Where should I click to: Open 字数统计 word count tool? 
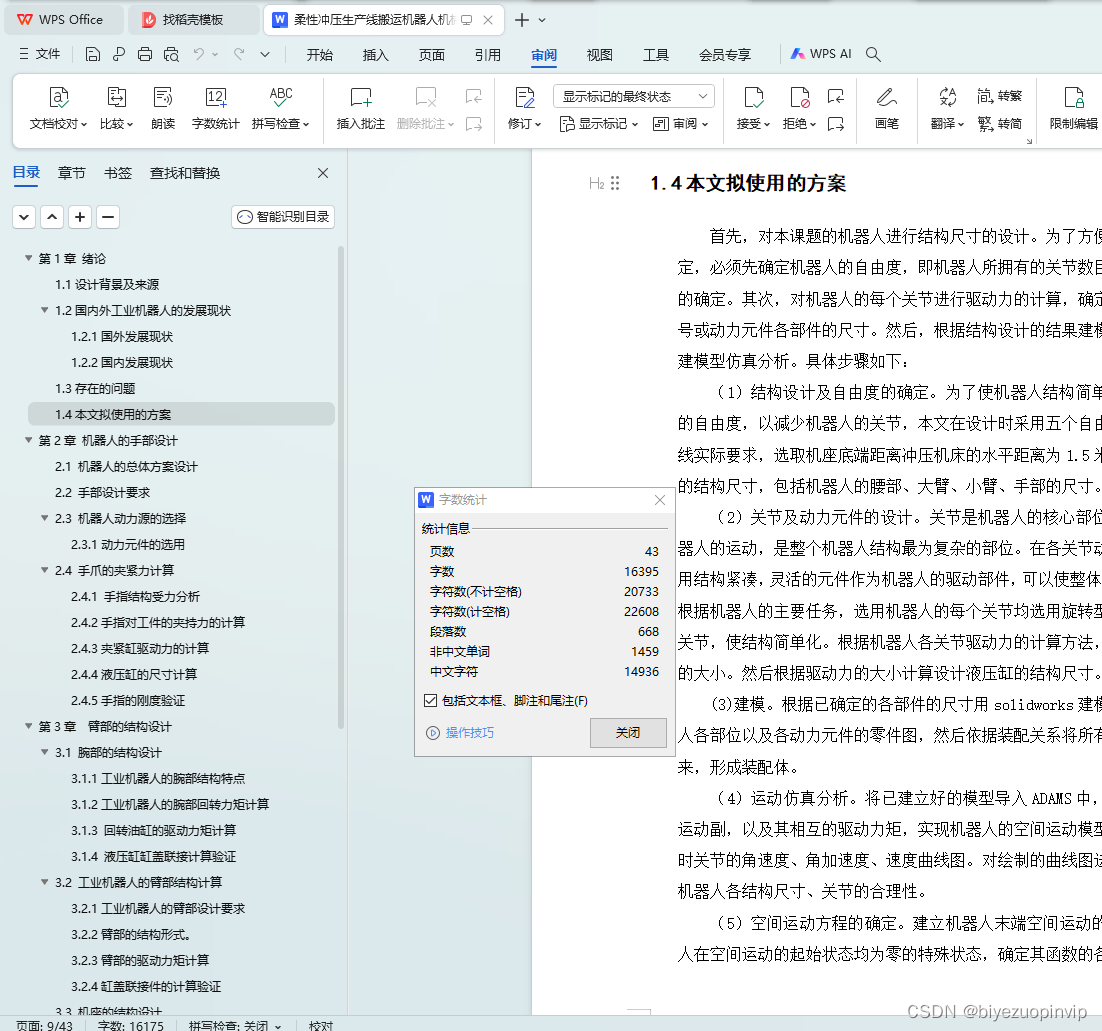(216, 108)
